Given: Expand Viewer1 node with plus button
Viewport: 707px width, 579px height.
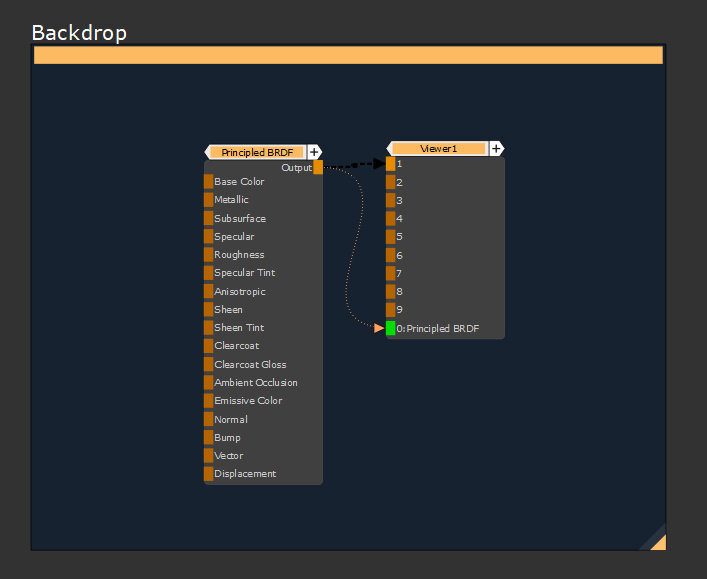Looking at the screenshot, I should point(496,149).
